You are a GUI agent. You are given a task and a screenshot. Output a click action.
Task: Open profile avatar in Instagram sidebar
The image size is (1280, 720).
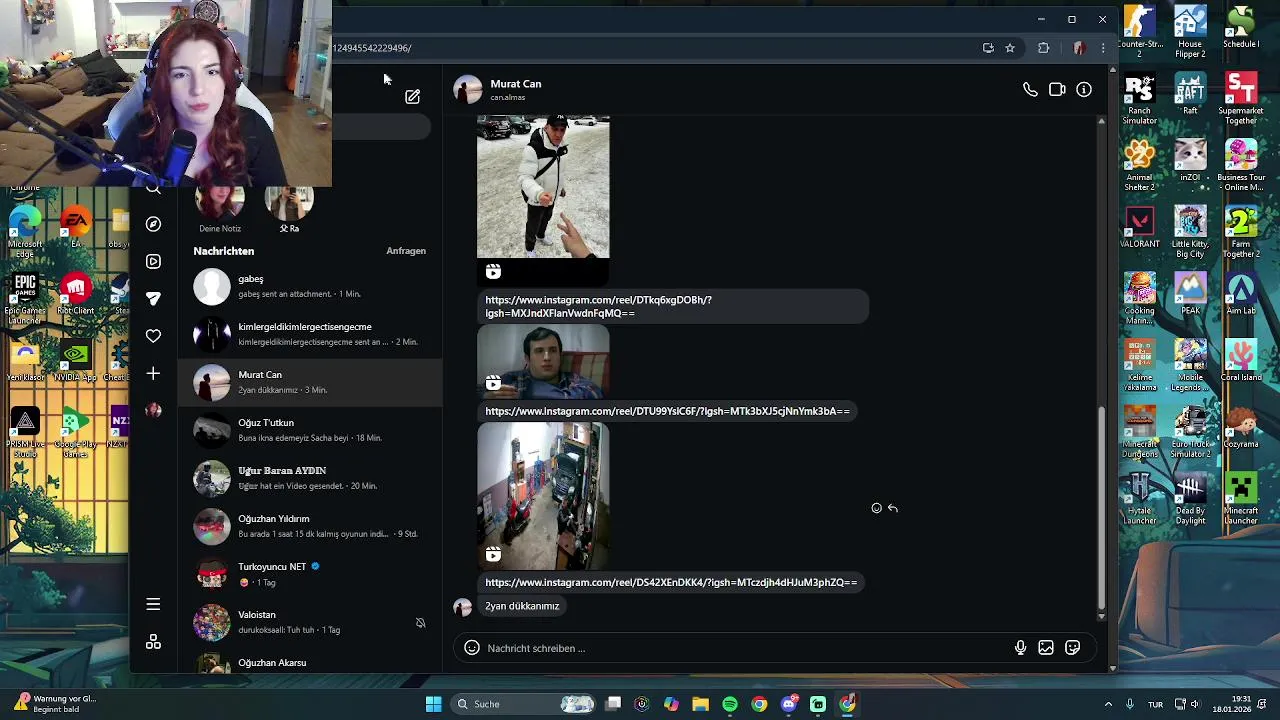[153, 410]
